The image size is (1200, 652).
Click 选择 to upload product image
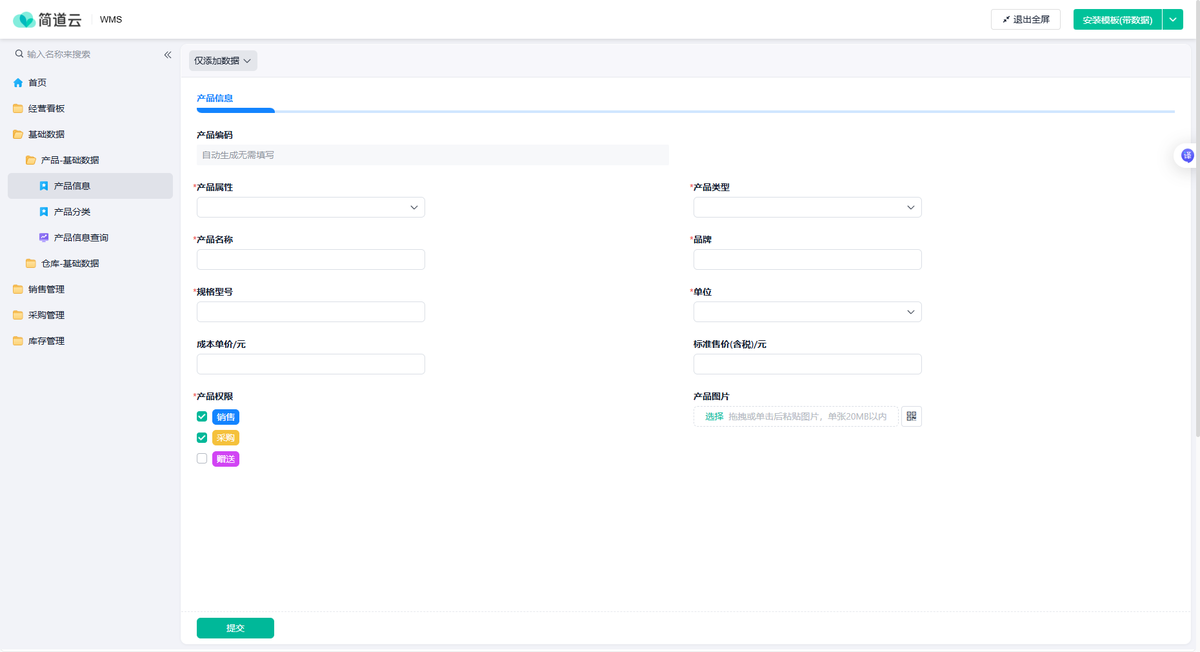[x=714, y=416]
